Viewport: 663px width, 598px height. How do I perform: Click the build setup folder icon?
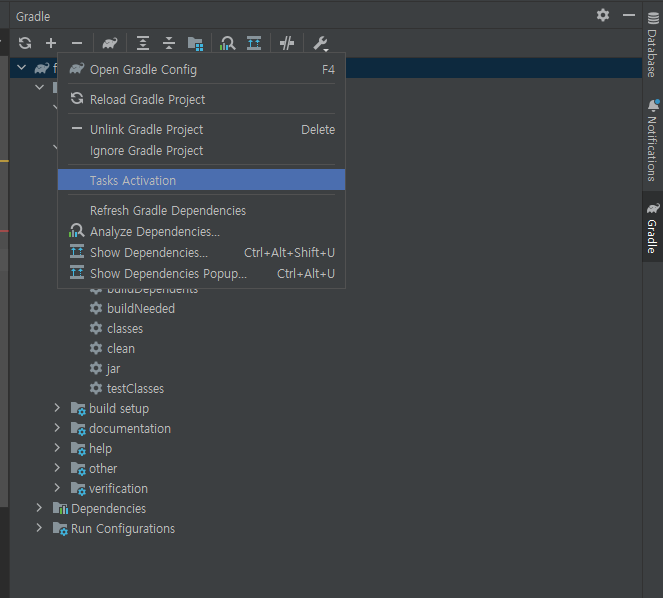click(x=78, y=409)
